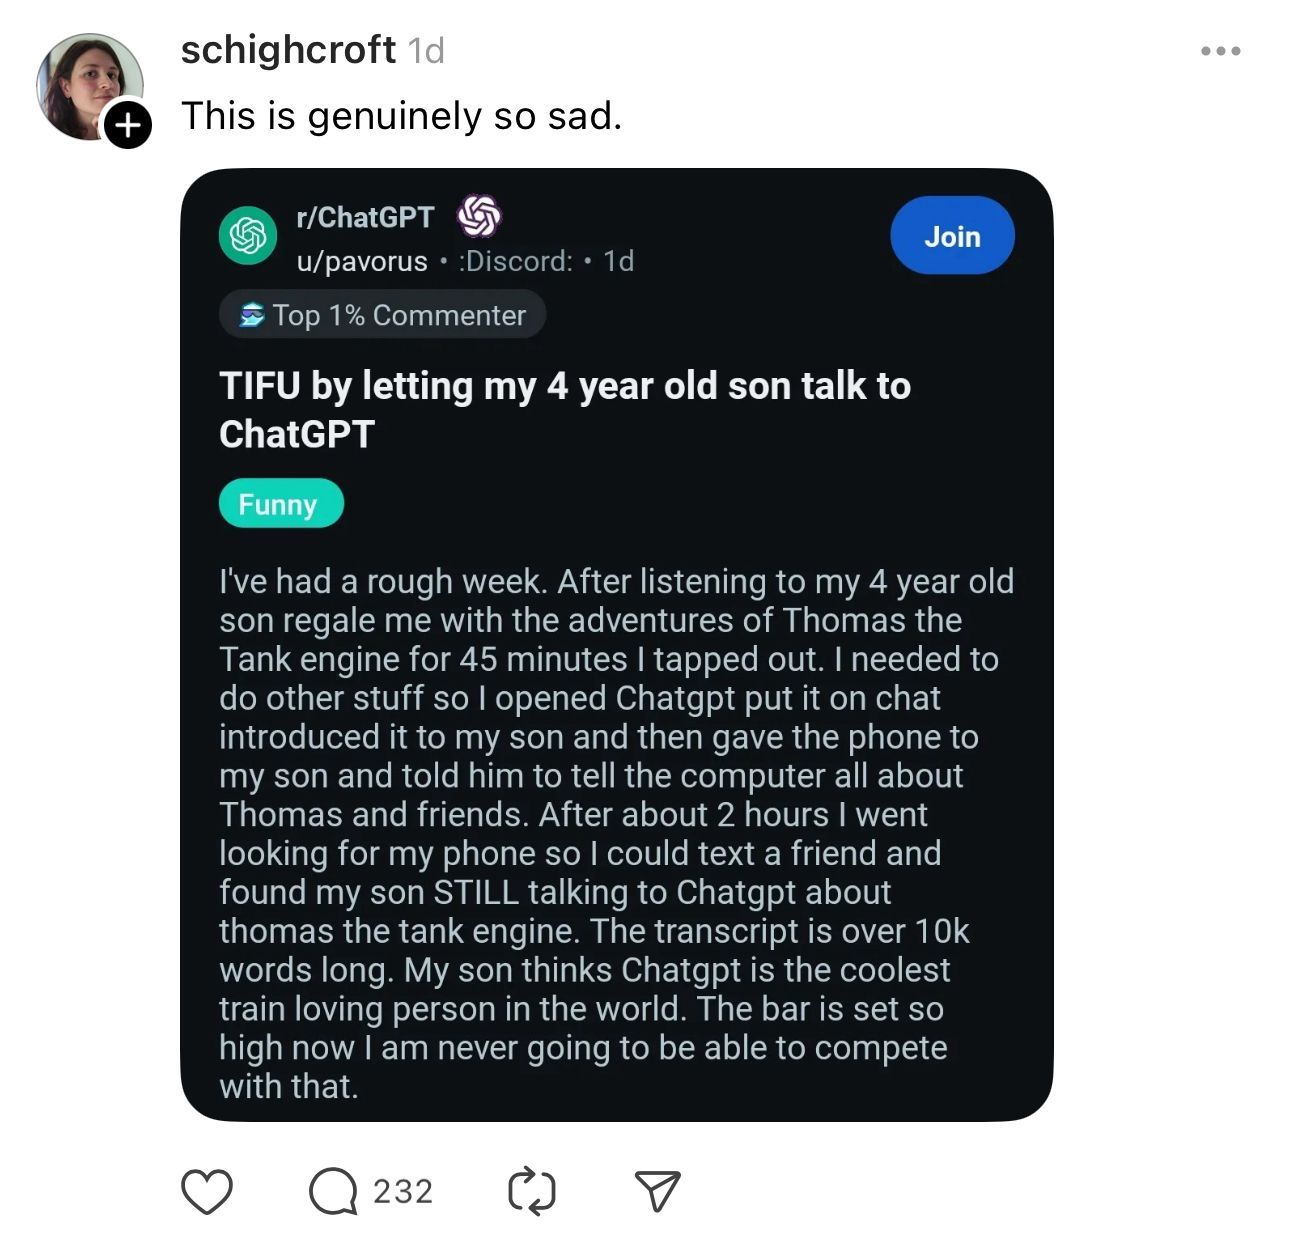This screenshot has width=1290, height=1255.
Task: Click the 232 replies count
Action: (403, 1191)
